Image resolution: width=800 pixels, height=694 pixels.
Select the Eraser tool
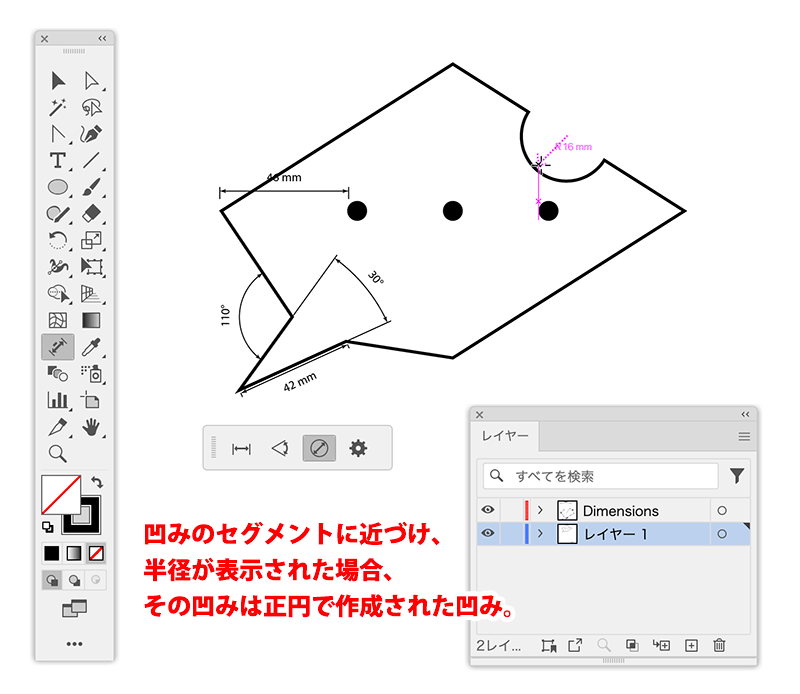pyautogui.click(x=90, y=212)
